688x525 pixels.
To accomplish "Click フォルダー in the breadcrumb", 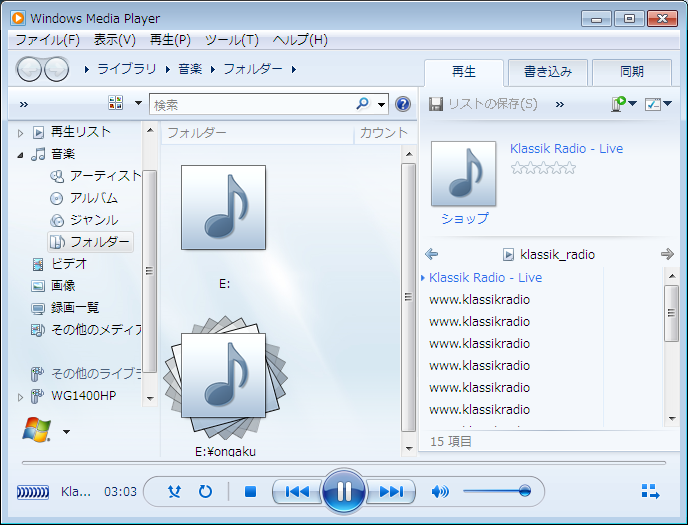I will point(253,69).
